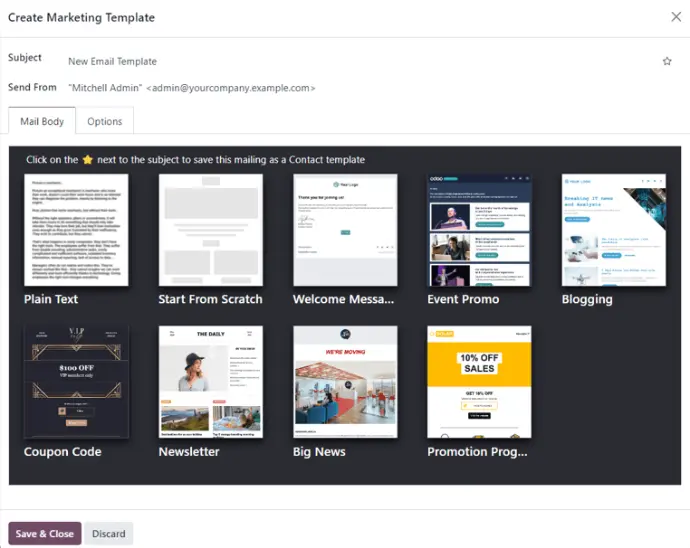The image size is (690, 548).
Task: Click the star icon to save template
Action: point(667,61)
